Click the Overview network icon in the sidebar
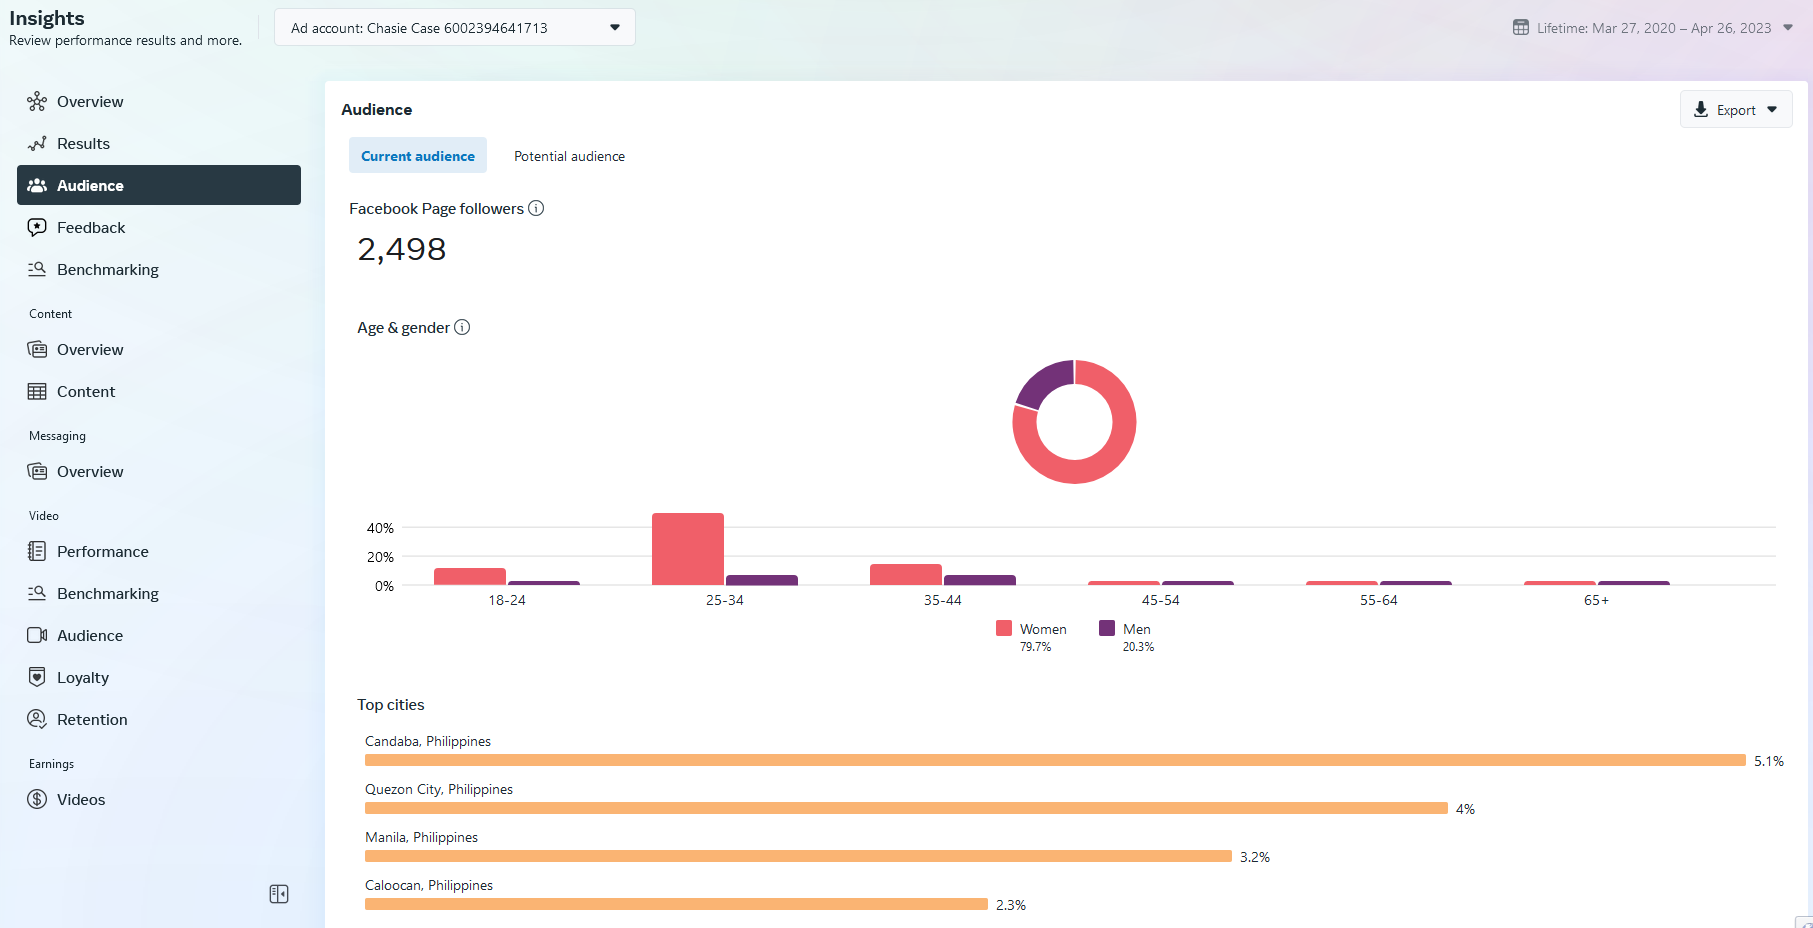Image resolution: width=1813 pixels, height=928 pixels. tap(37, 101)
